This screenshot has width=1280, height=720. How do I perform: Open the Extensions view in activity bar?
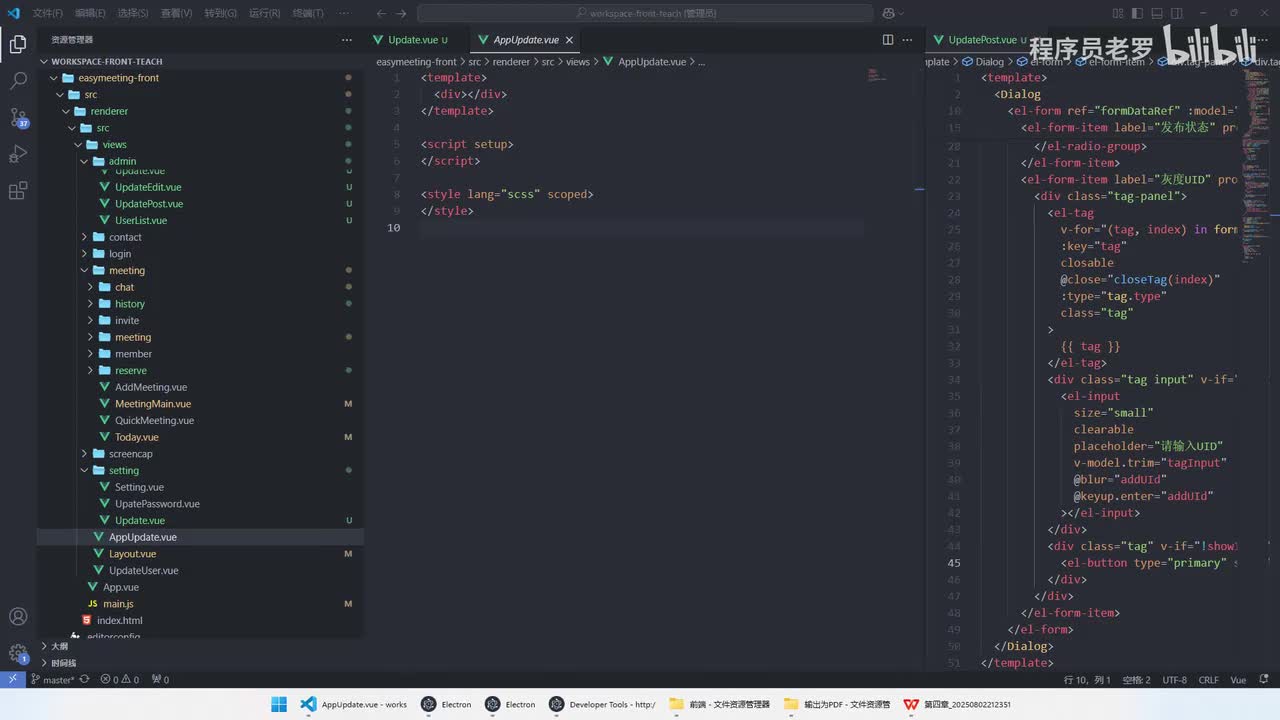pyautogui.click(x=18, y=191)
